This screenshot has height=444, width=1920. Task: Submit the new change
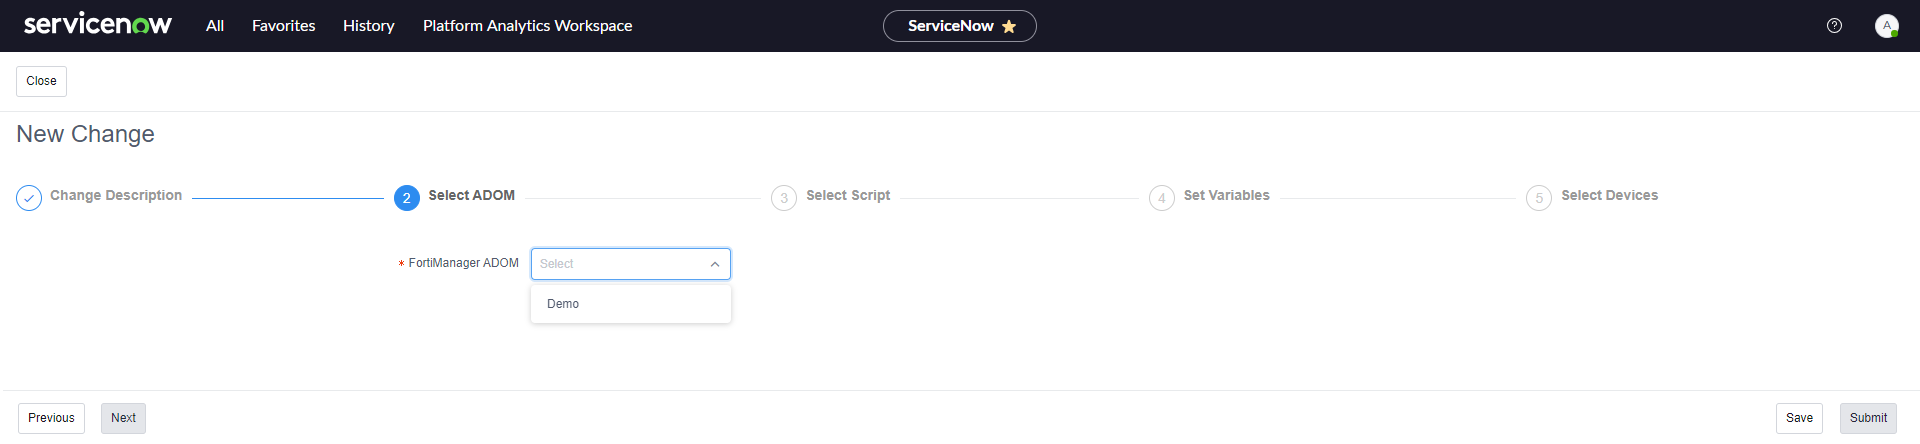pyautogui.click(x=1867, y=418)
